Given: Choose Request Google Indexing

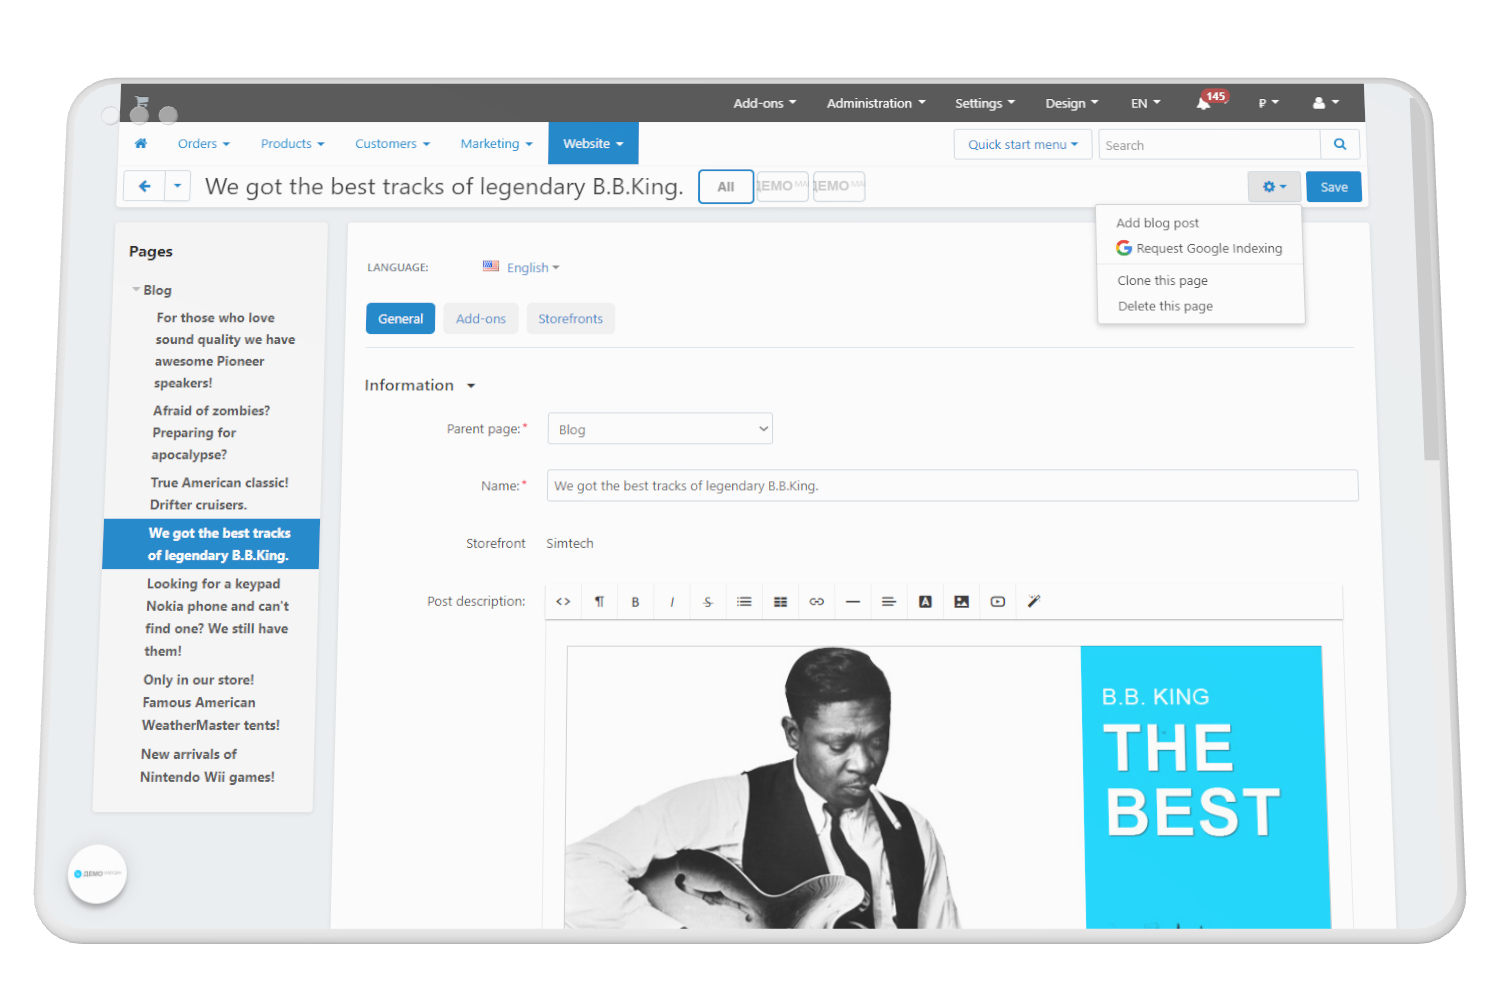Looking at the screenshot, I should pos(1209,248).
